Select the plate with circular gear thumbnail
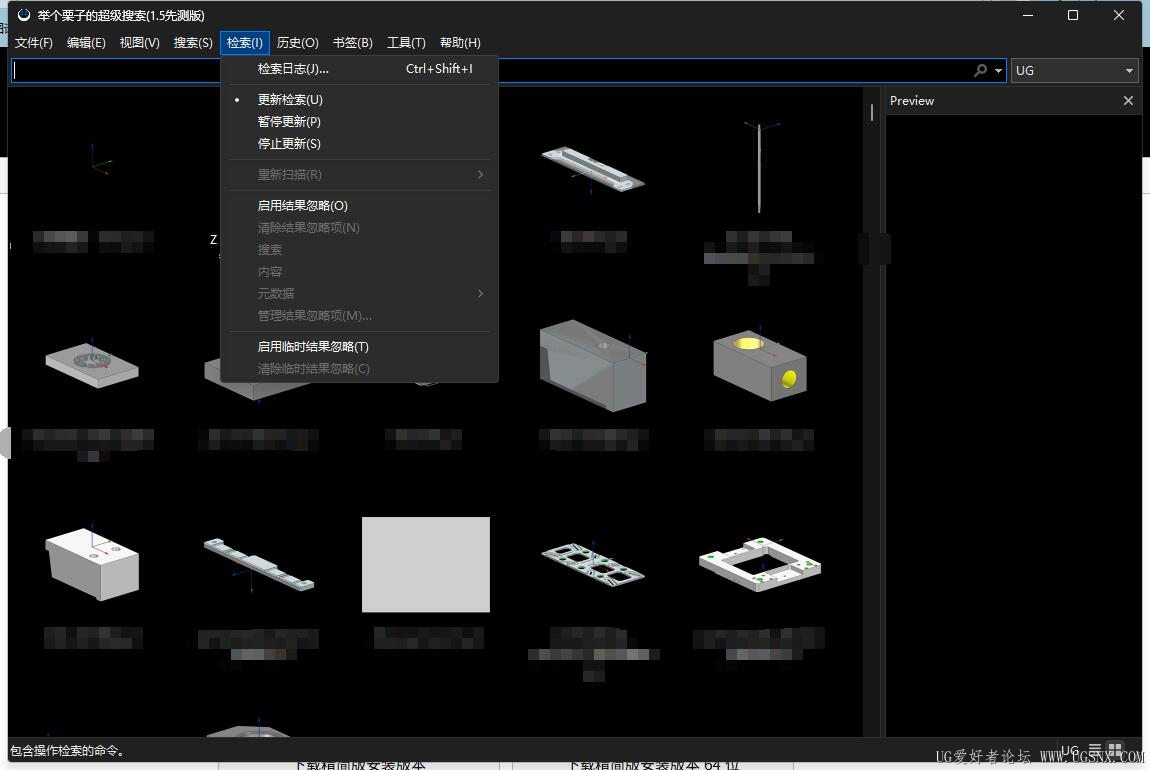The width and height of the screenshot is (1150, 770). click(x=92, y=364)
